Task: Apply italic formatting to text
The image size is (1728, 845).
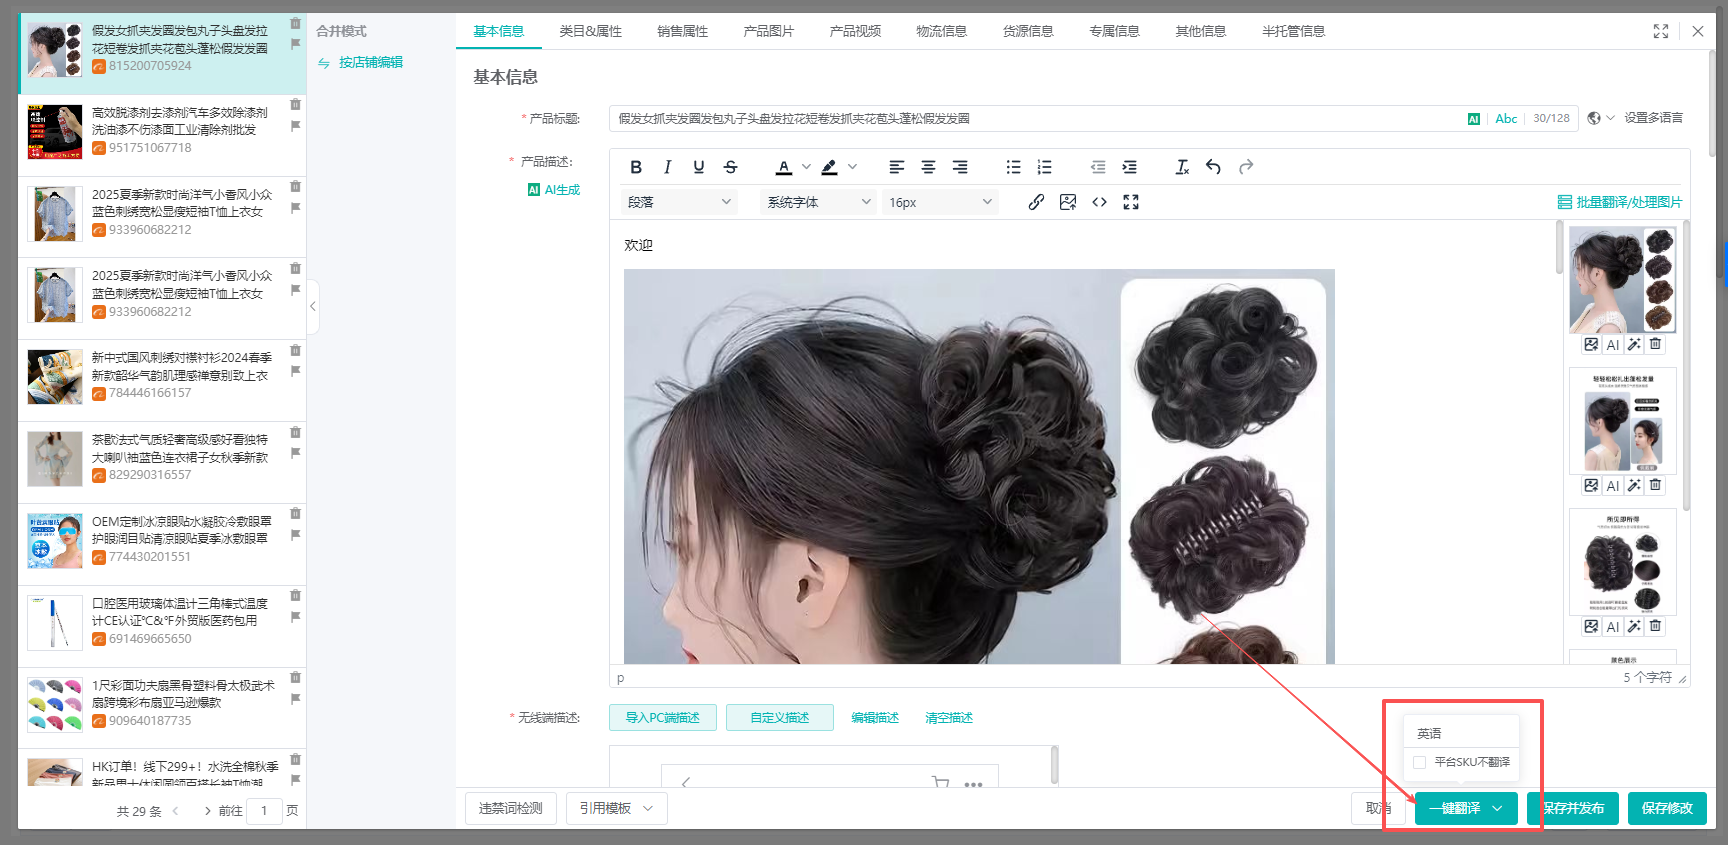Action: 667,167
